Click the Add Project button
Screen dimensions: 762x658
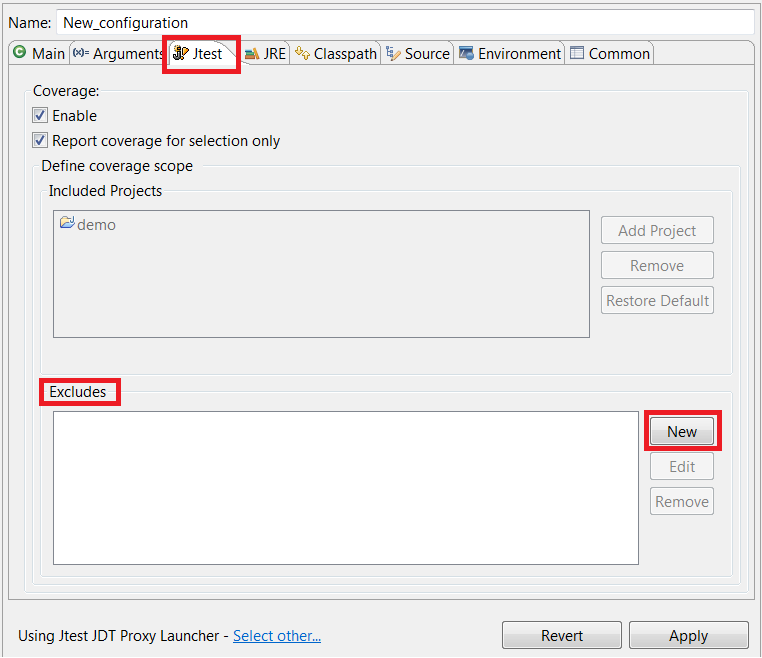pos(657,230)
